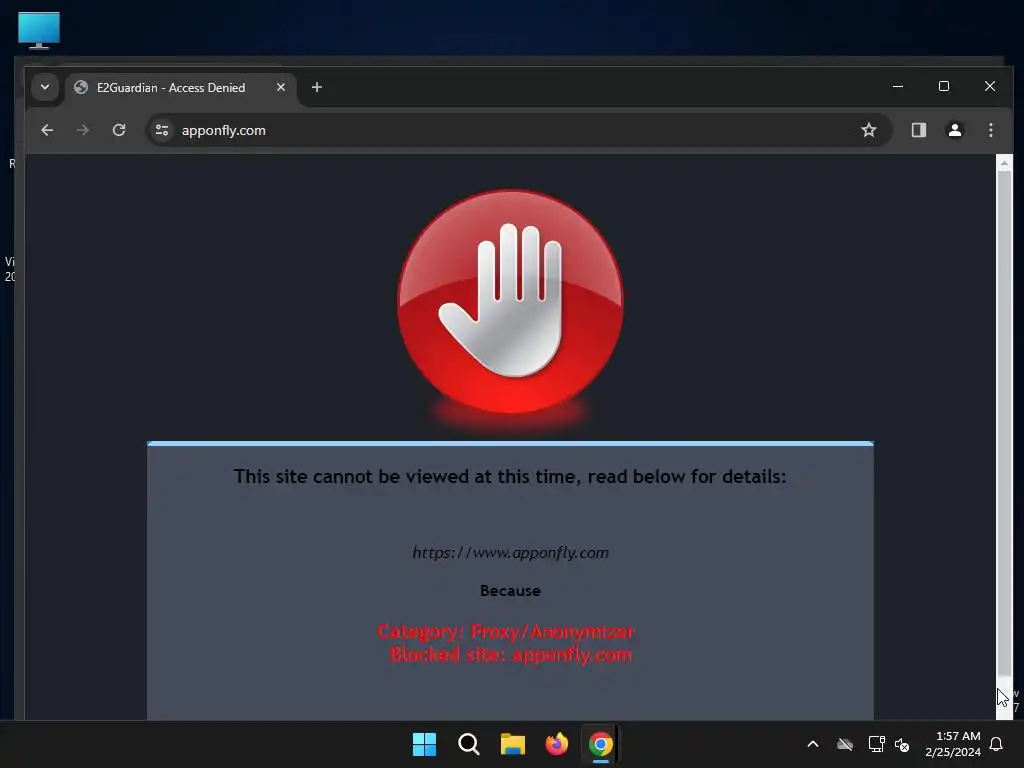Close the E2Guardian - Access Denied tab
This screenshot has height=768, width=1024.
[281, 87]
